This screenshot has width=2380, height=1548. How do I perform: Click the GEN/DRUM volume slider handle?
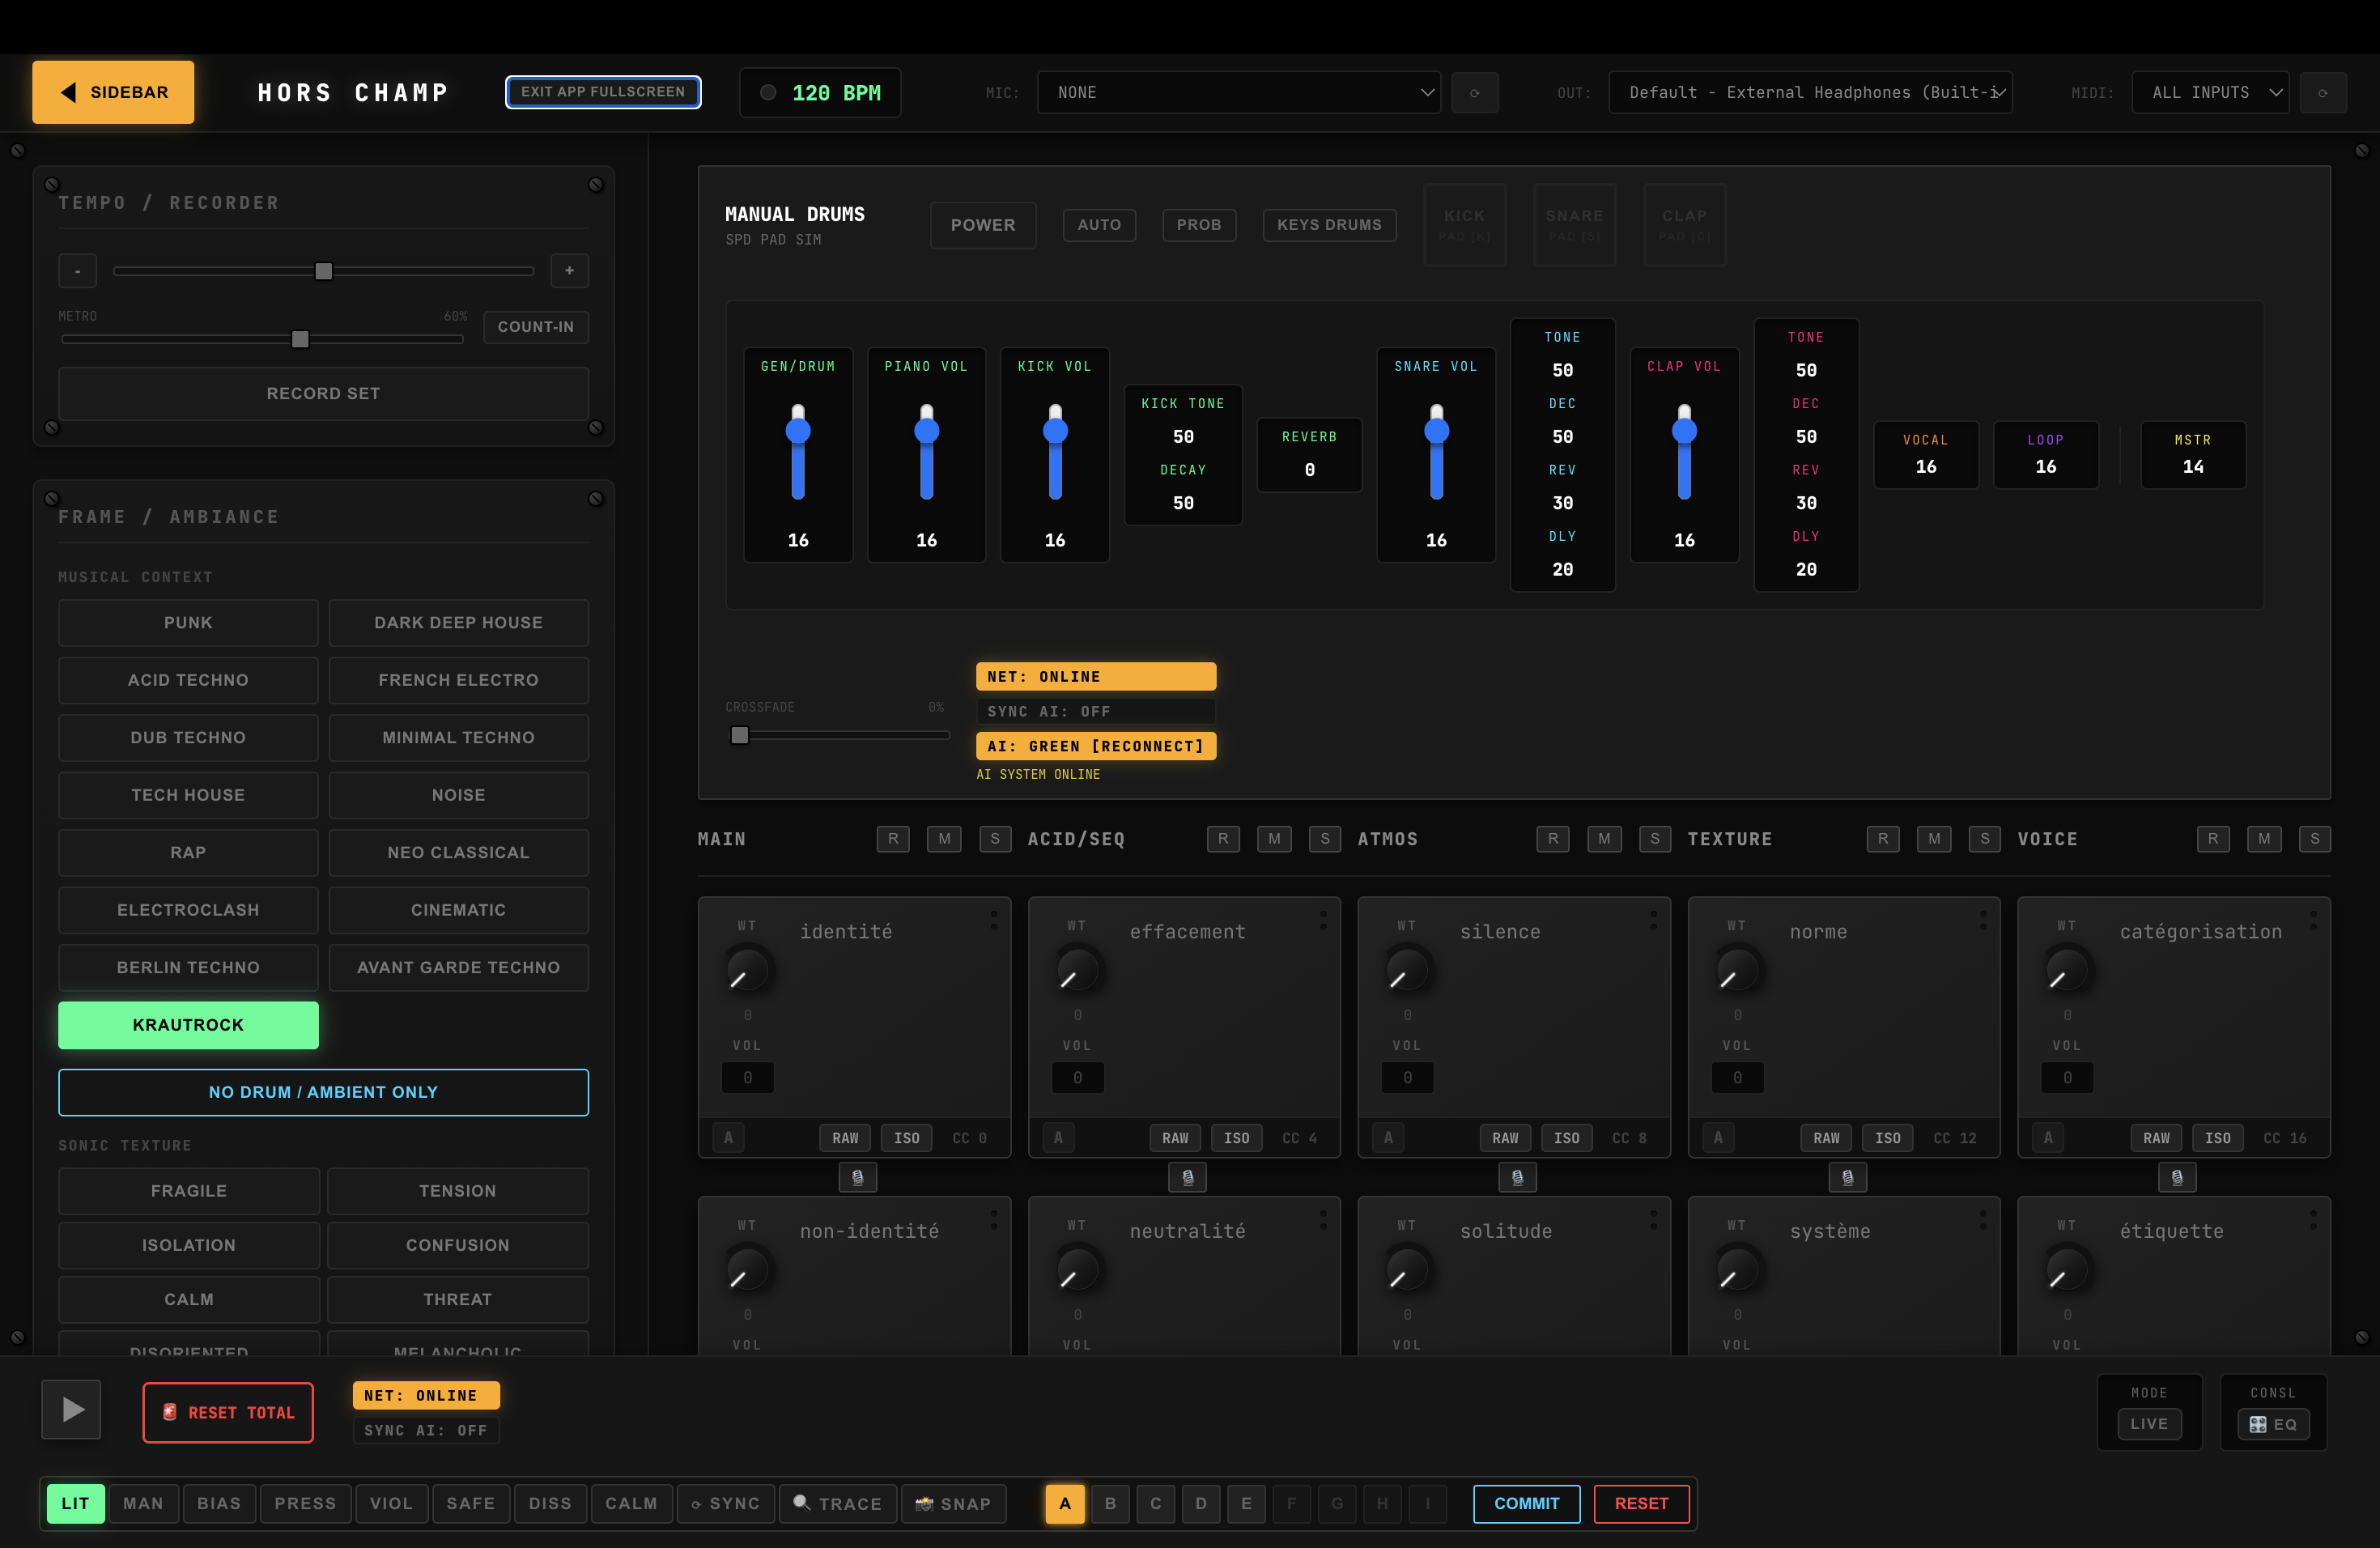click(798, 431)
